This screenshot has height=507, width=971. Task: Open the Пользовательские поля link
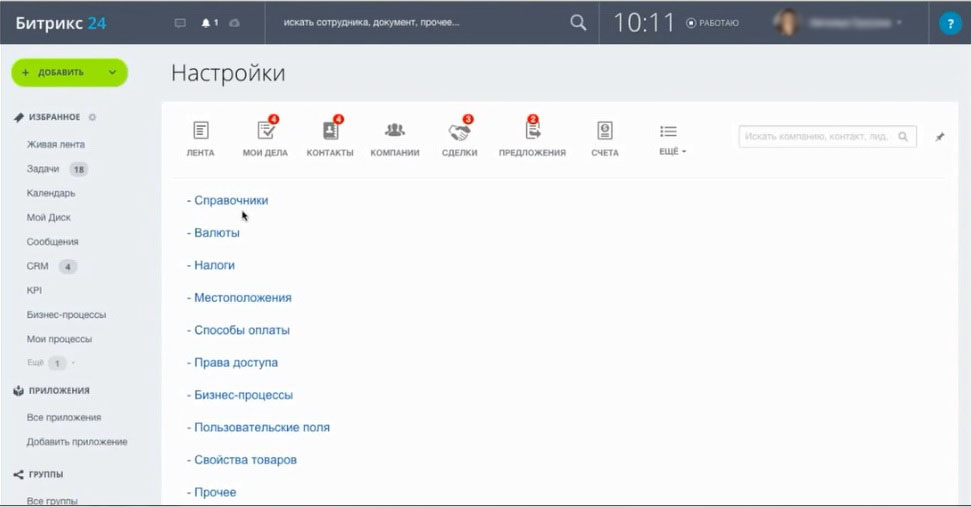(x=262, y=427)
